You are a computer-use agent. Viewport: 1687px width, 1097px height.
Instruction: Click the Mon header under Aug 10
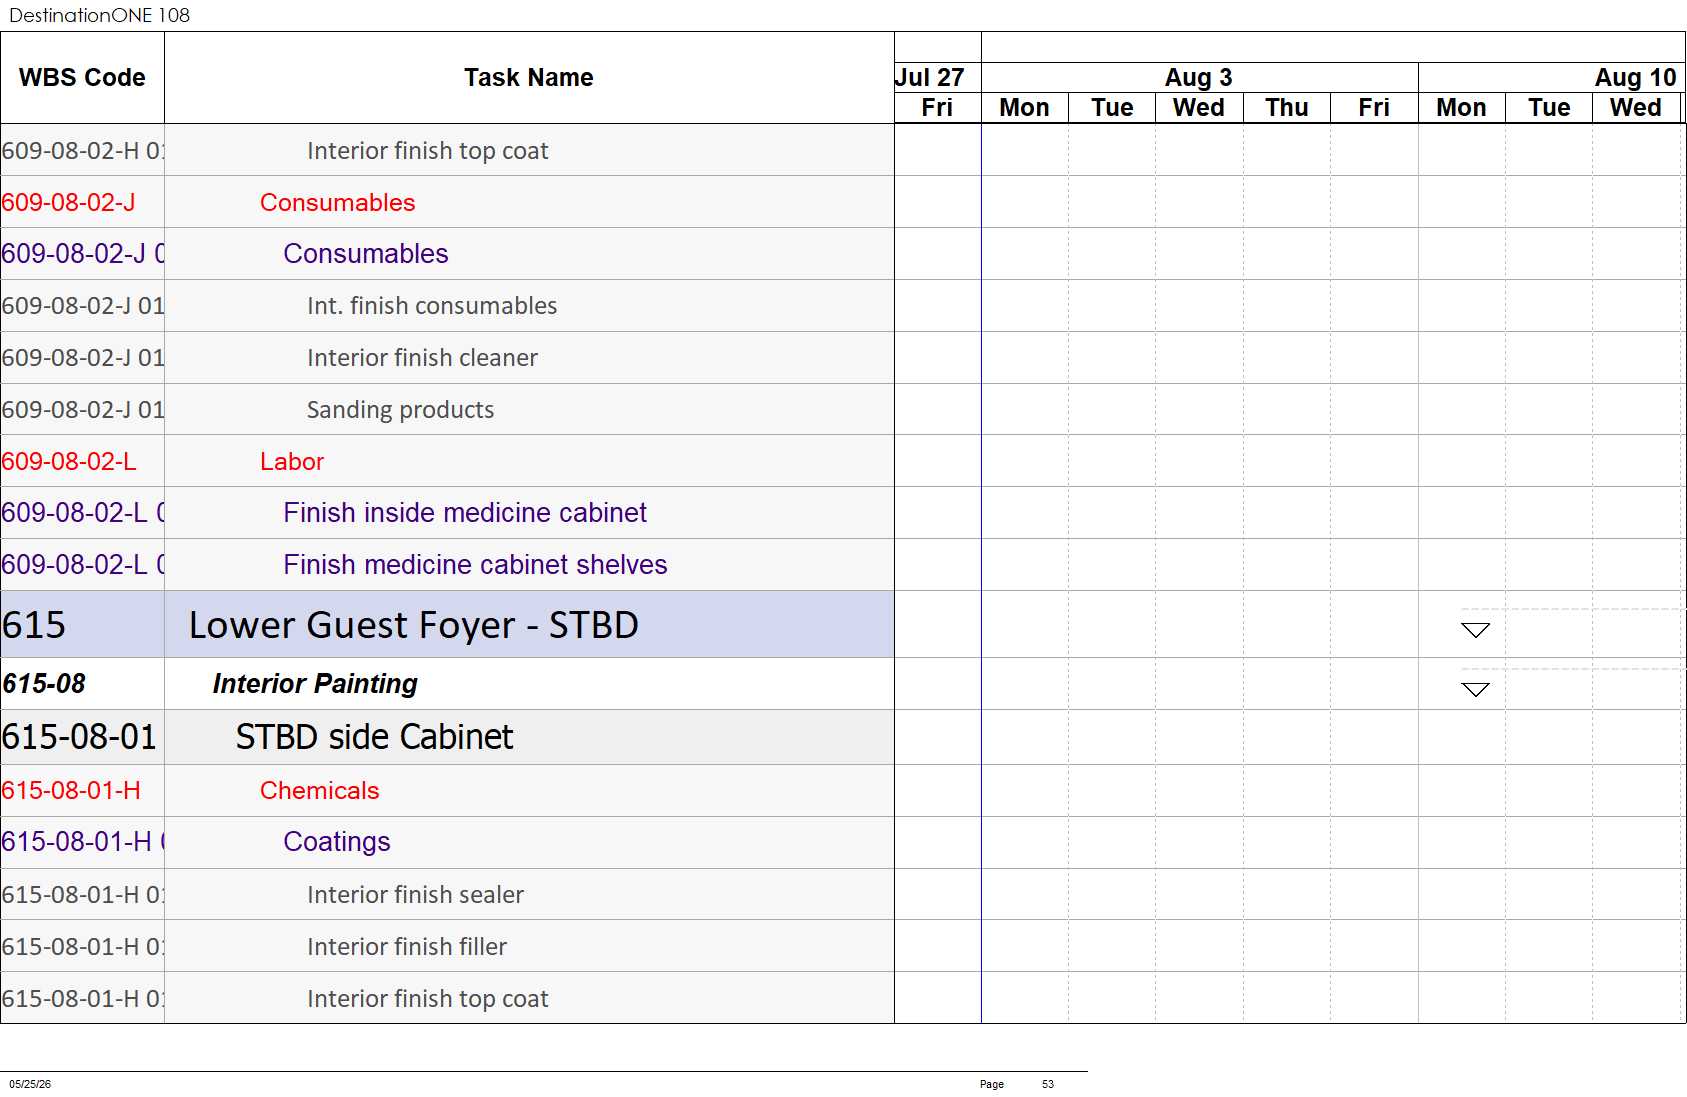coord(1461,107)
